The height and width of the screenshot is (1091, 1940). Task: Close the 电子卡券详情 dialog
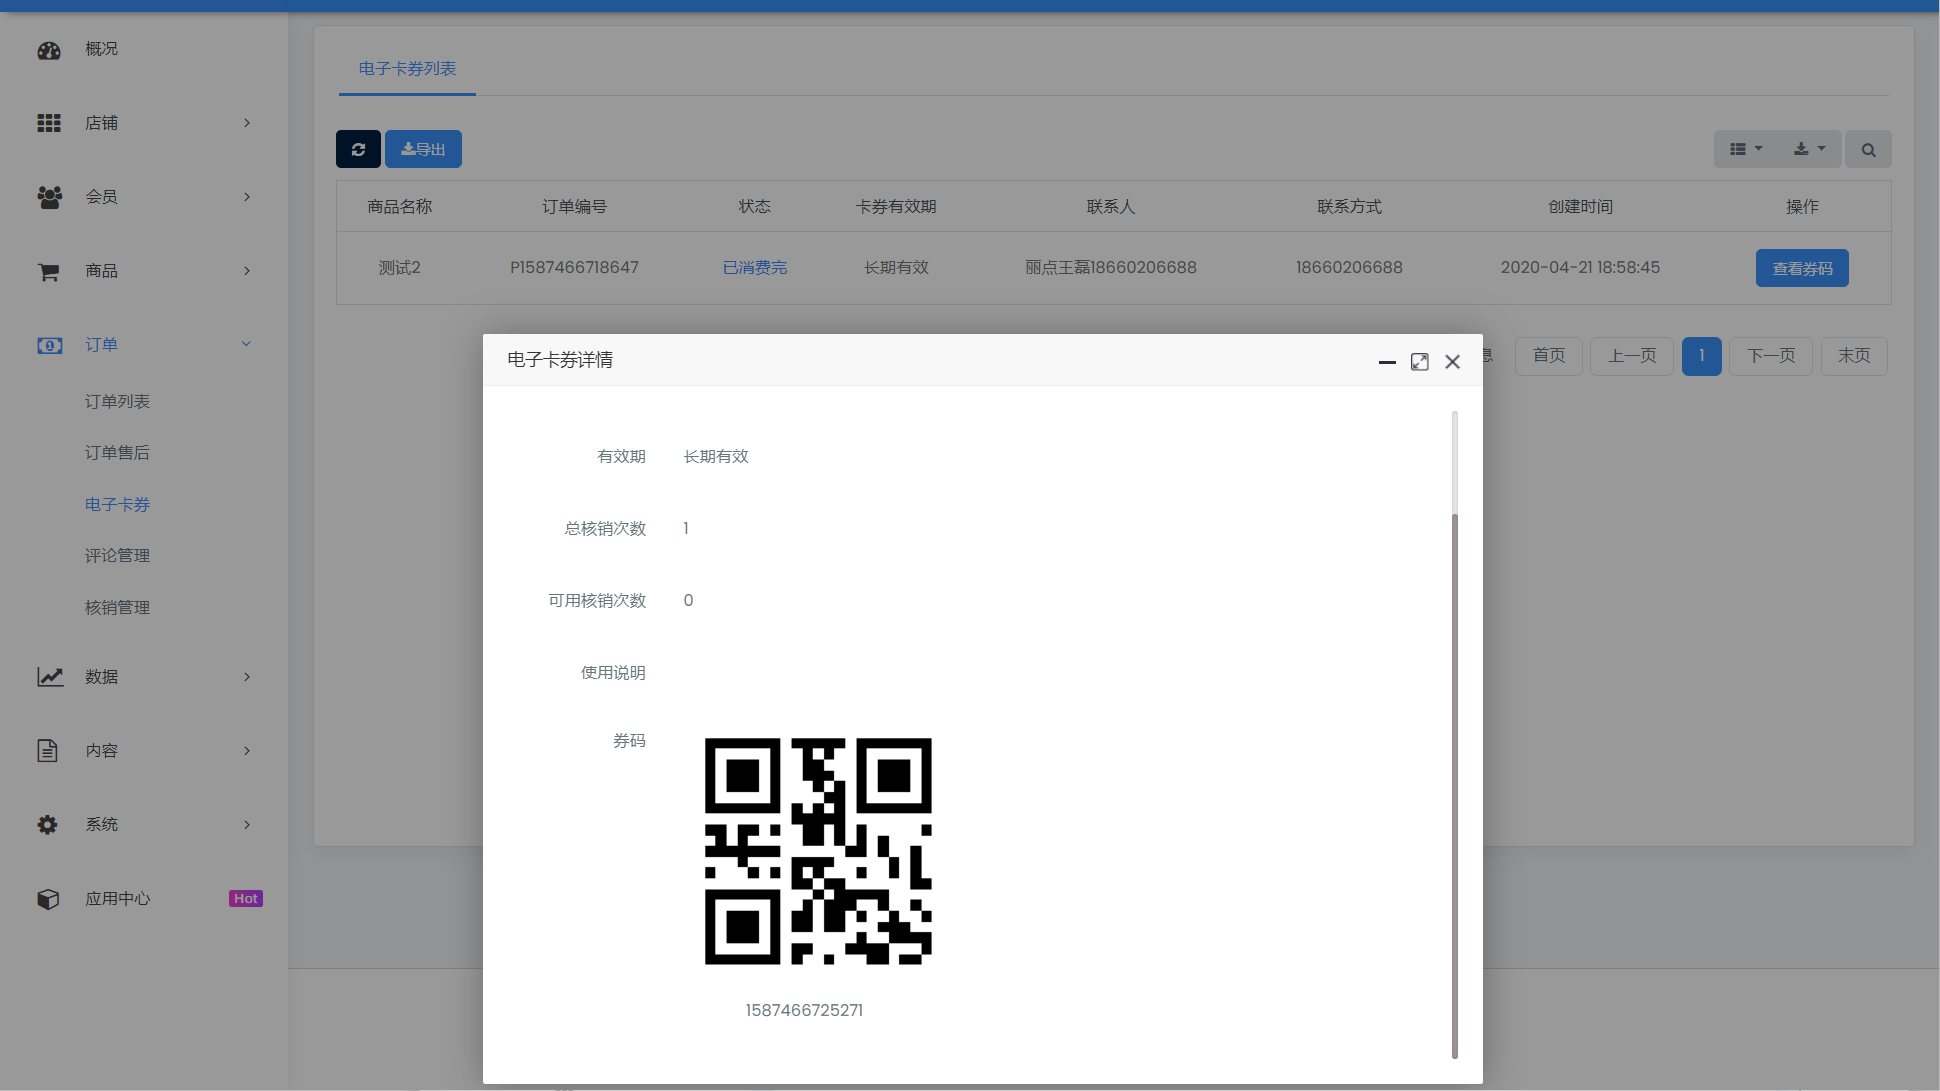[x=1453, y=362]
